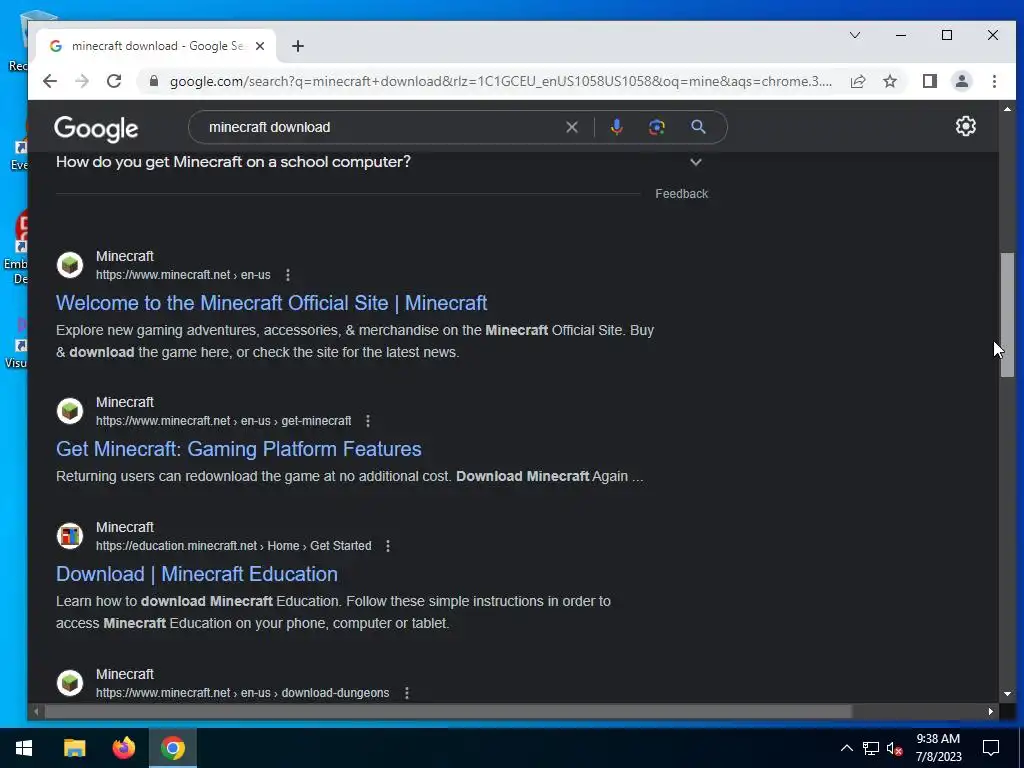Go to Google homepage logo
1024x768 pixels.
96,129
